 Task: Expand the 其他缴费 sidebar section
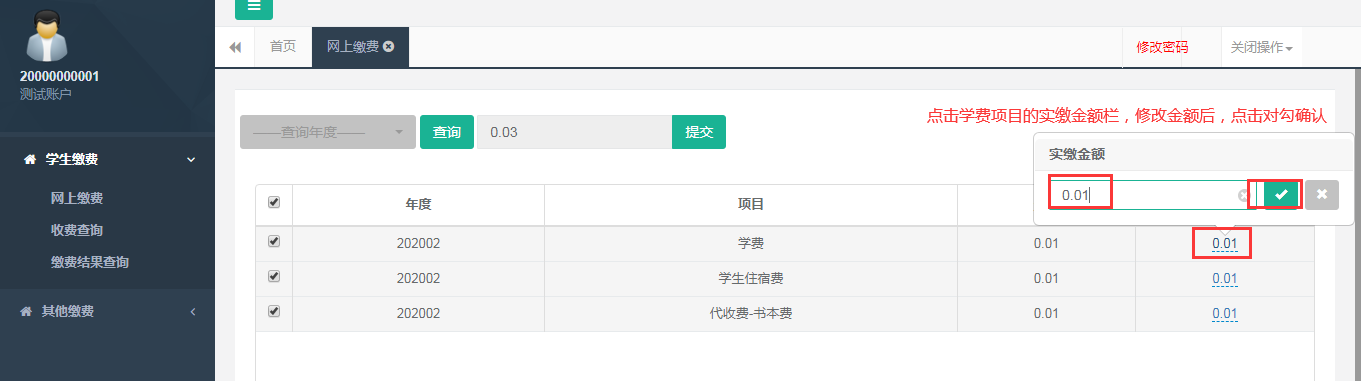click(108, 311)
